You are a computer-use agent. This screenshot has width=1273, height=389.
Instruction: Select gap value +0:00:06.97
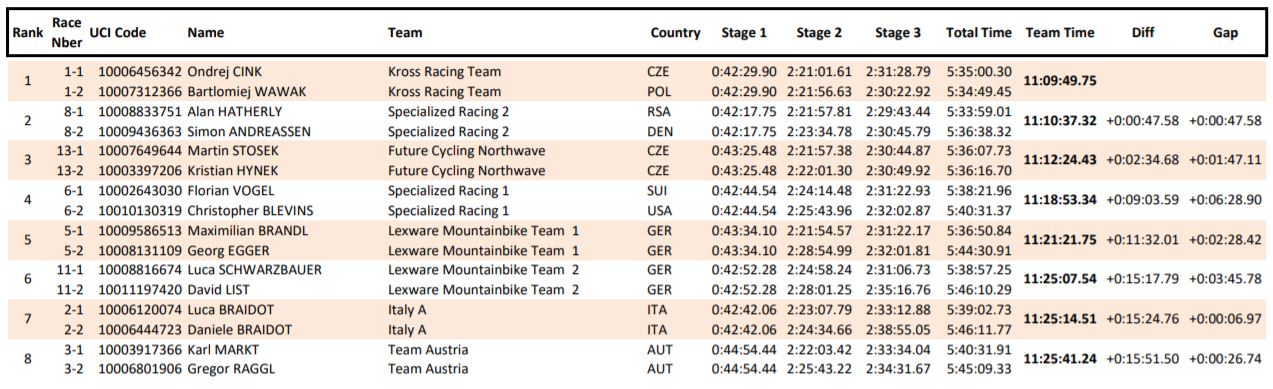click(1225, 319)
